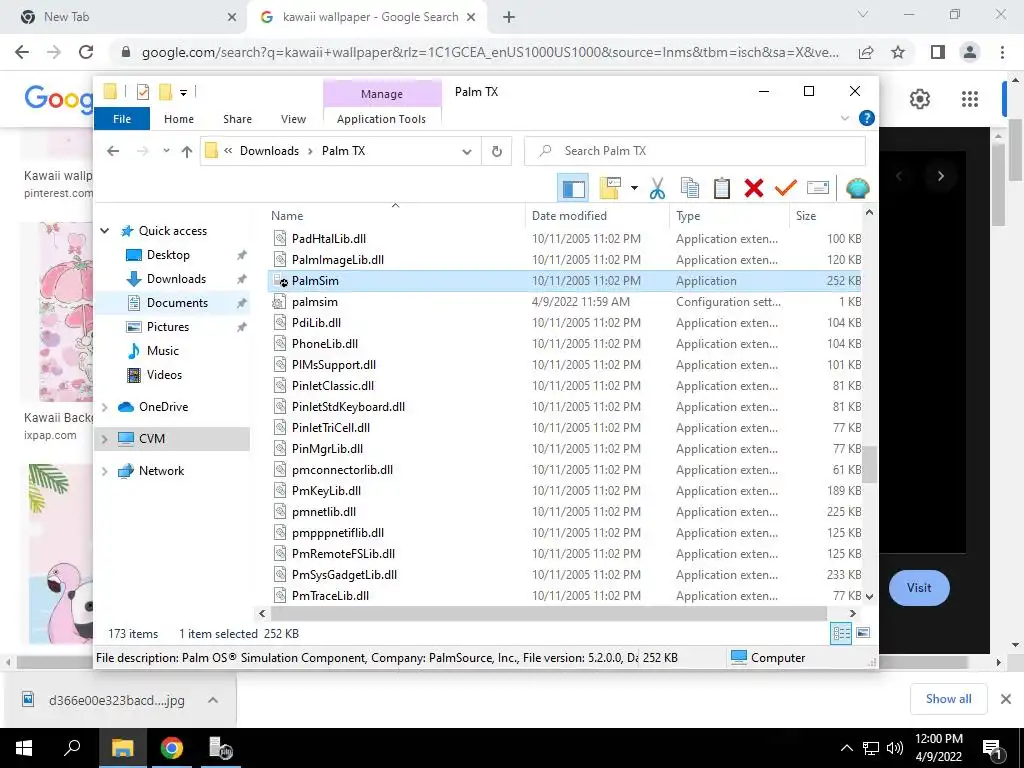Screen dimensions: 1024x768
Task: Select PmKeyLib.dll in file list
Action: (x=564, y=491)
